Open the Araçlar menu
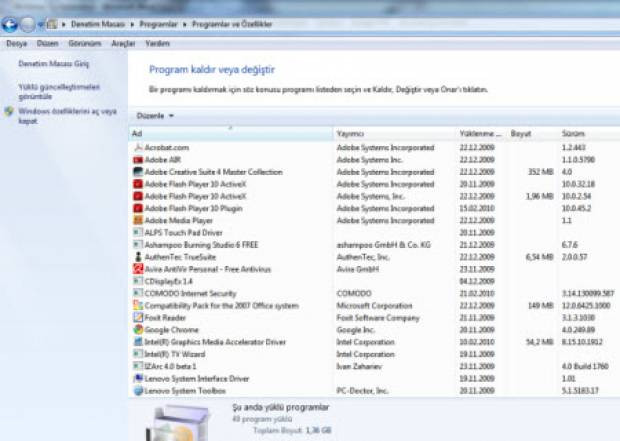 click(x=123, y=44)
